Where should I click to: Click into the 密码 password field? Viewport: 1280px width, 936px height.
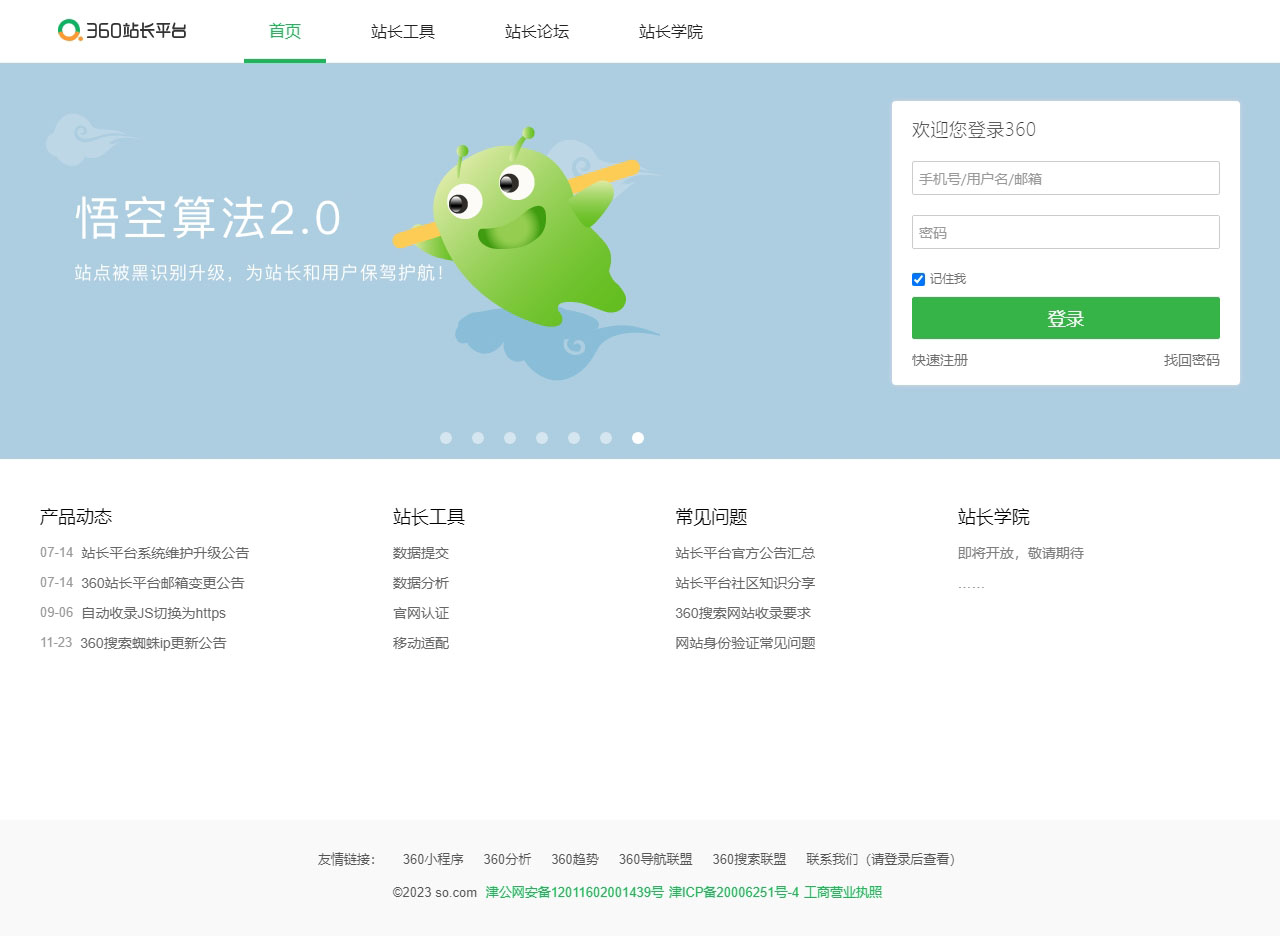click(x=1065, y=232)
